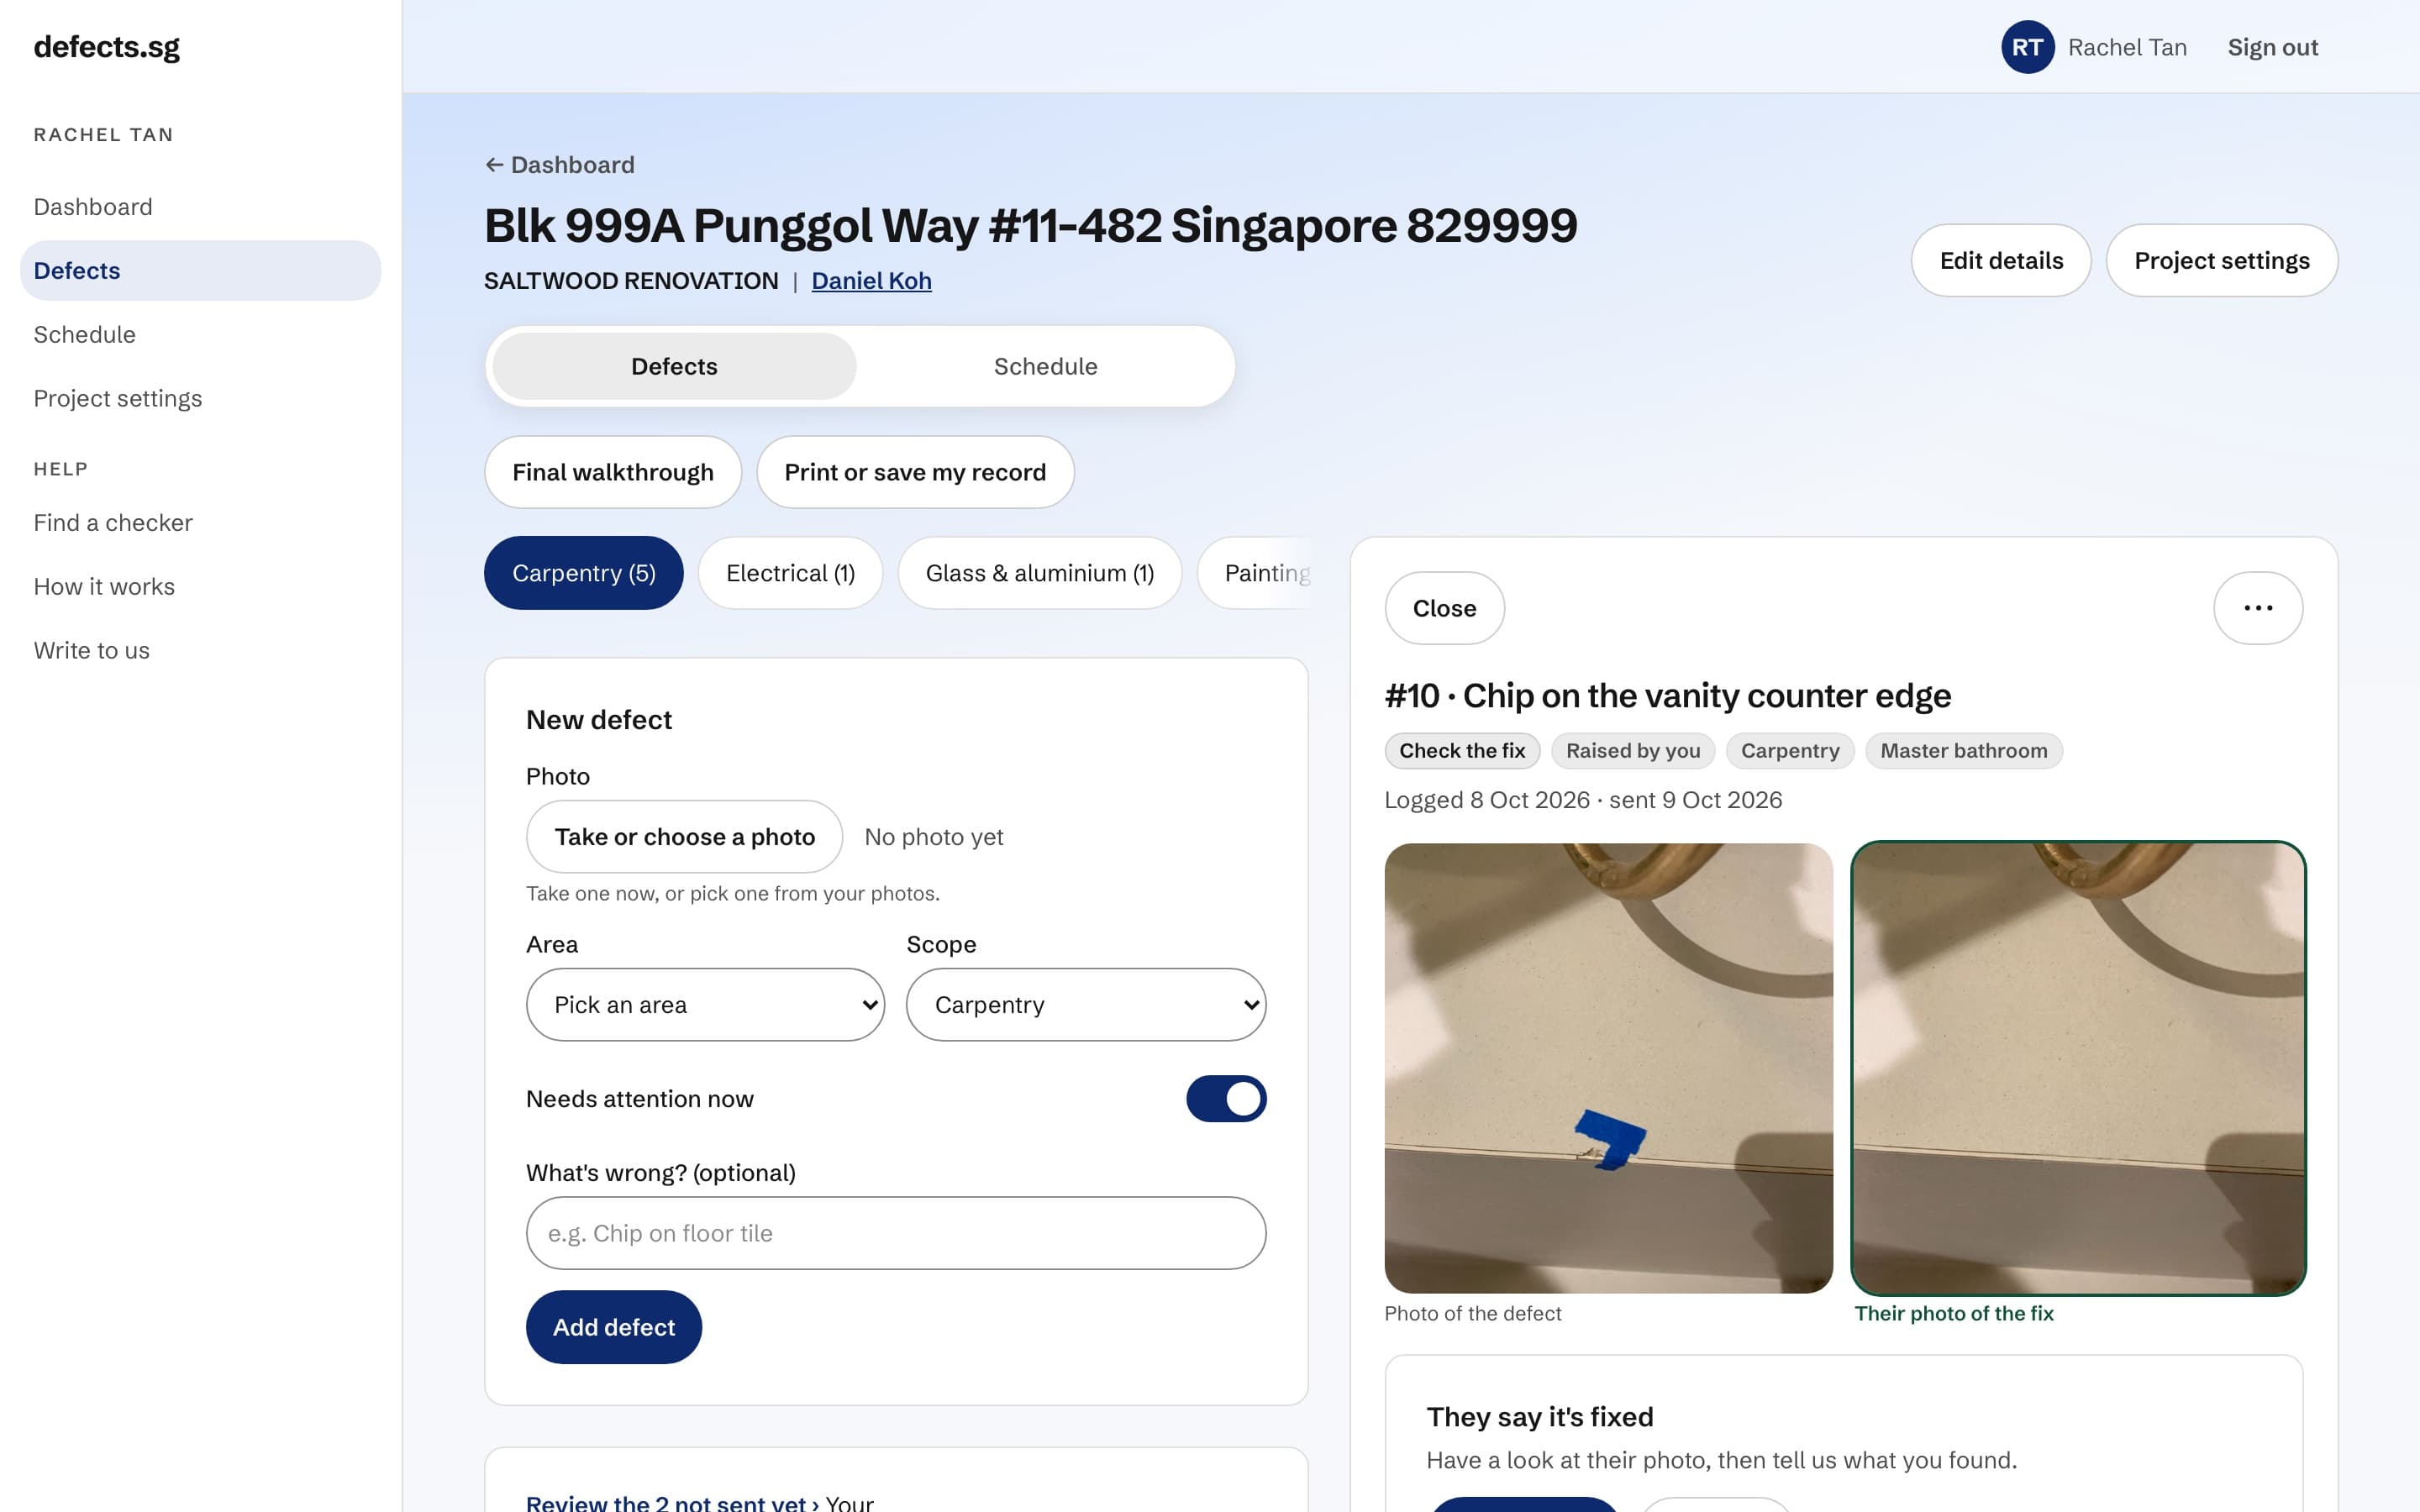Expand the Scope Carpentry dropdown

pyautogui.click(x=1085, y=1004)
